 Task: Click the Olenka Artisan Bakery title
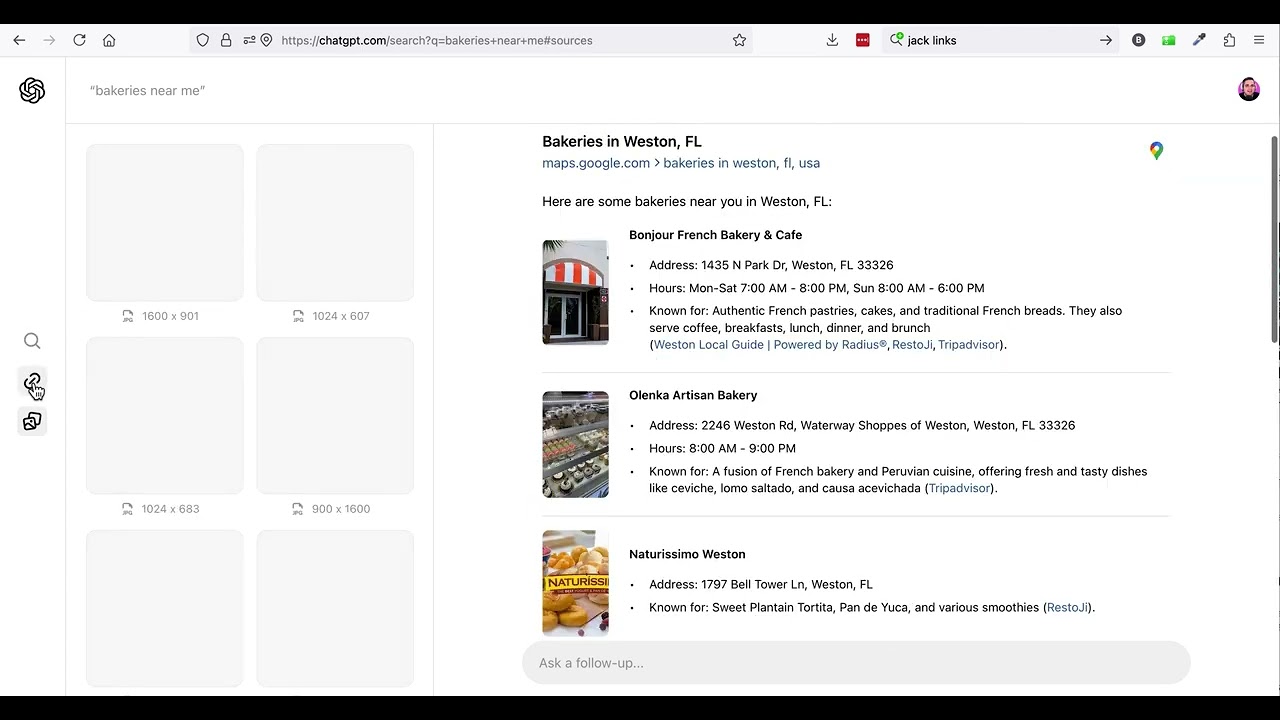(693, 395)
